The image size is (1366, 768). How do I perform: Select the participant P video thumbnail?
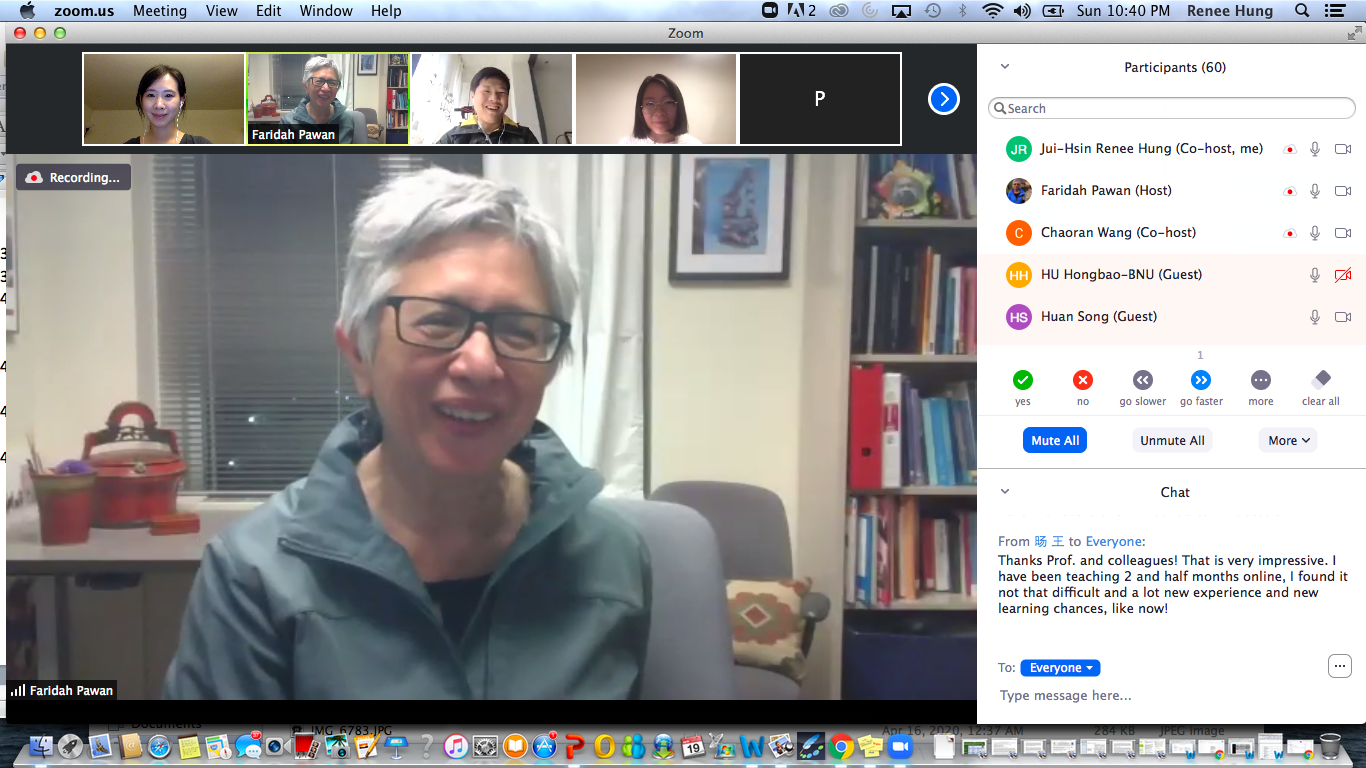tap(820, 99)
